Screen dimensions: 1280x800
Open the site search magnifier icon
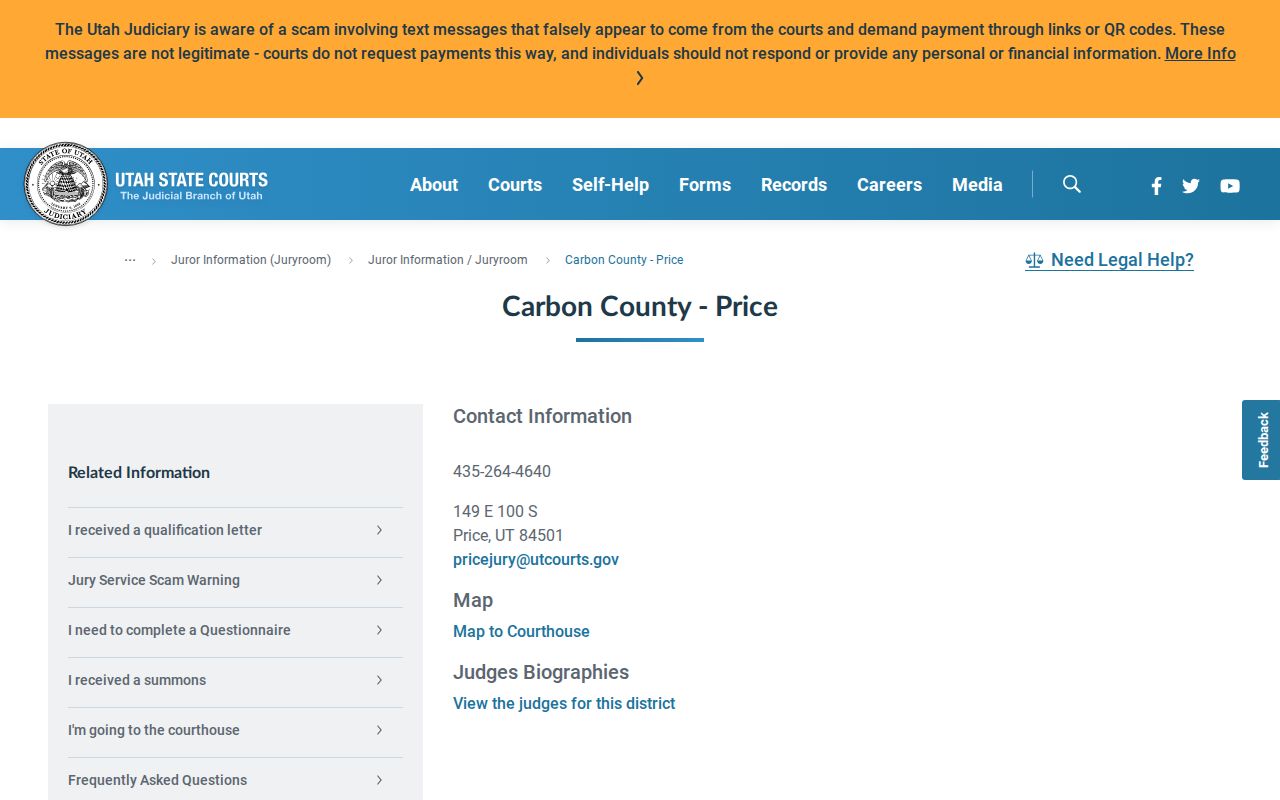(x=1072, y=184)
